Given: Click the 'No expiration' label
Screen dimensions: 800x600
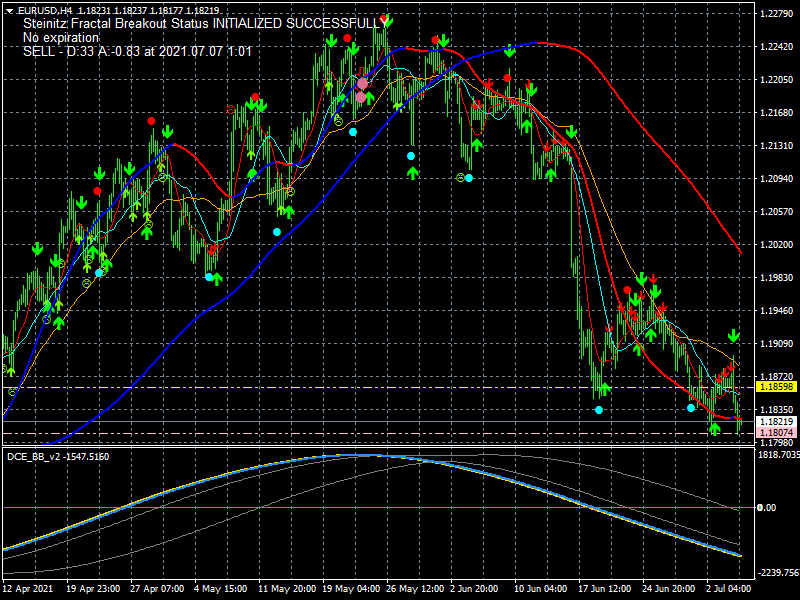Looking at the screenshot, I should point(61,38).
